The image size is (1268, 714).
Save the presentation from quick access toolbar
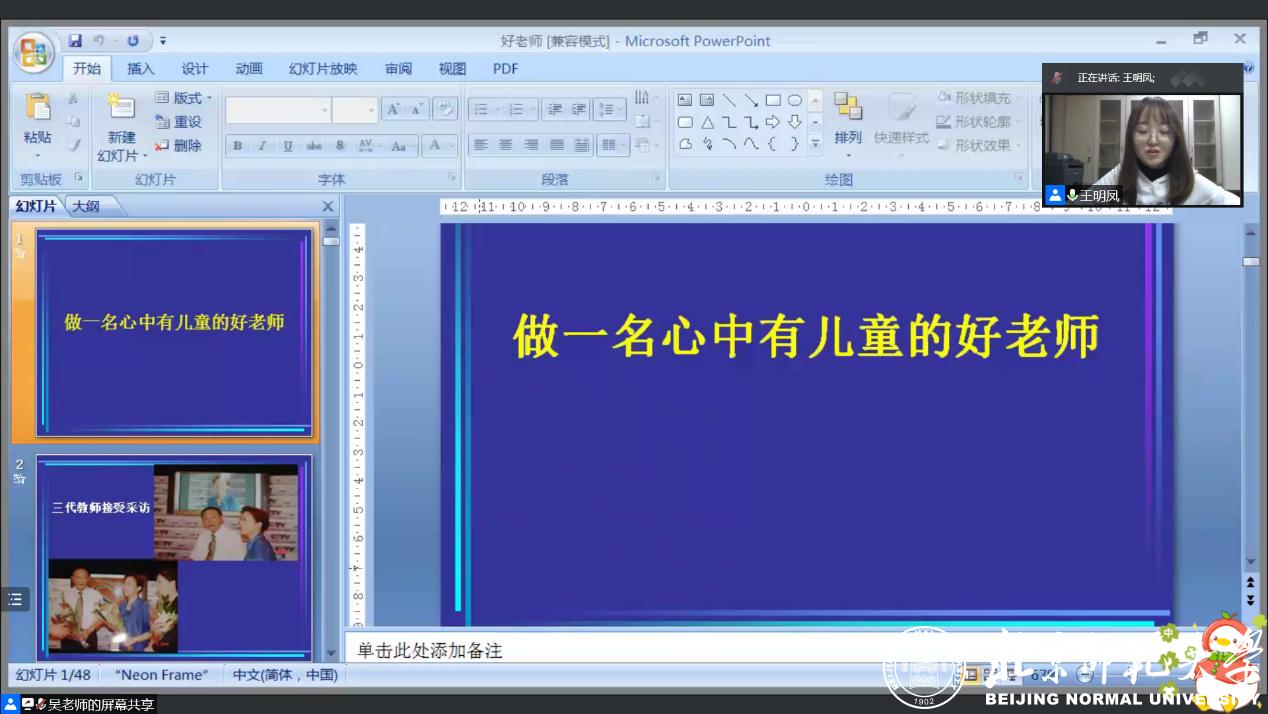pos(75,41)
